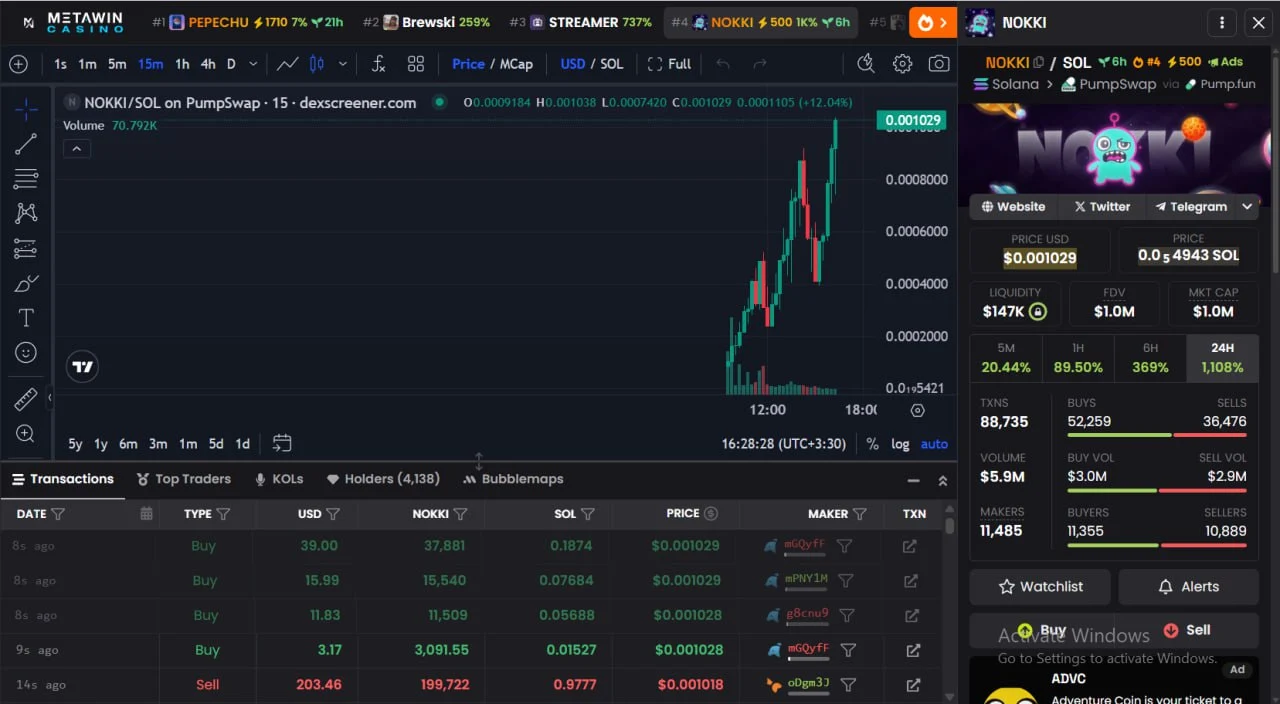Screen dimensions: 1280x704
Task: Select the text annotation tool
Action: click(26, 318)
